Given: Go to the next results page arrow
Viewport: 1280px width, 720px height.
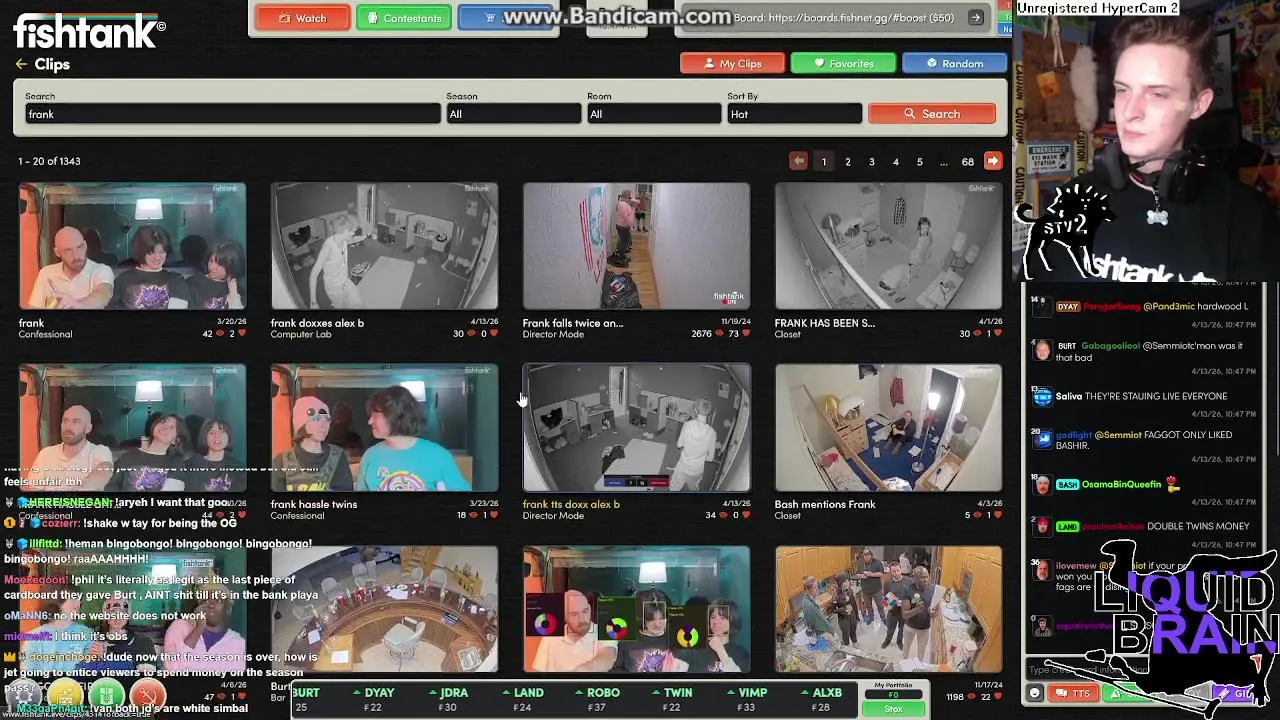Looking at the screenshot, I should click(x=992, y=161).
